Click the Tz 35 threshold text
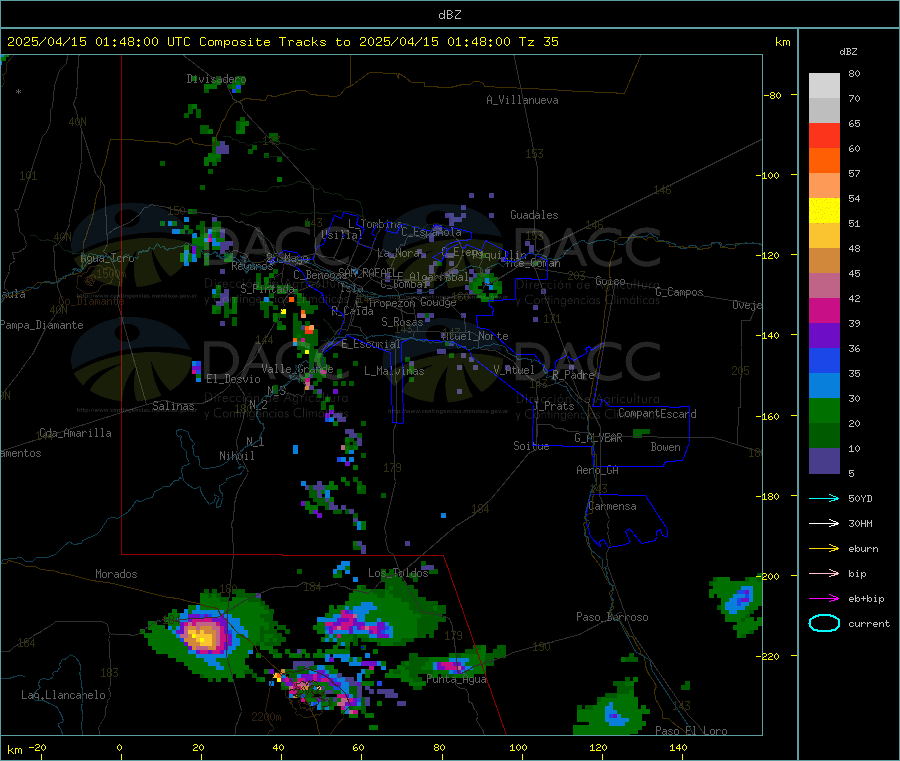The height and width of the screenshot is (761, 900). click(538, 41)
